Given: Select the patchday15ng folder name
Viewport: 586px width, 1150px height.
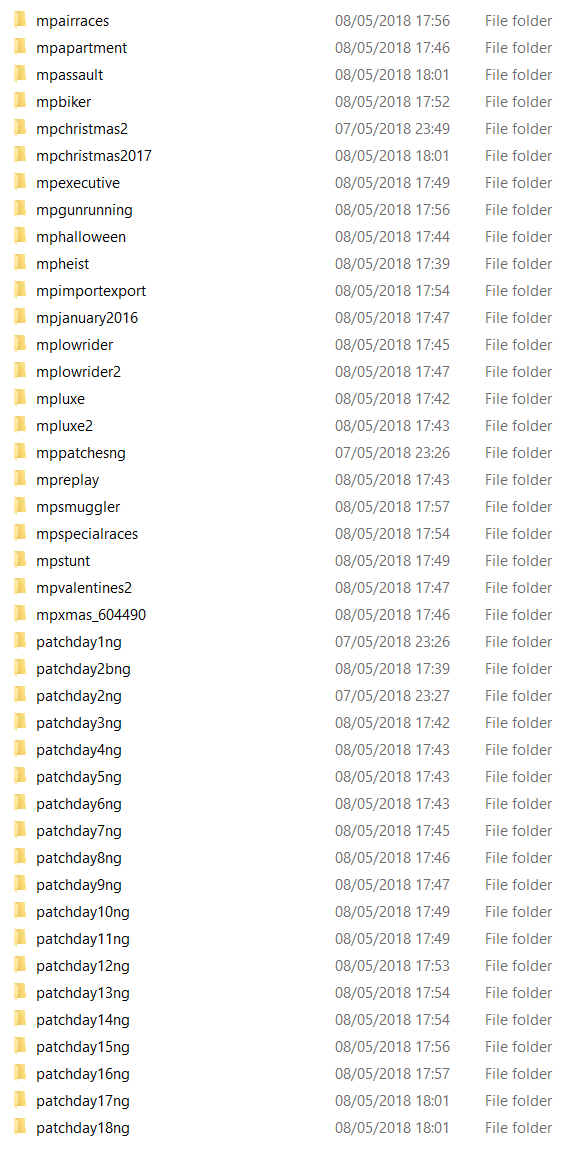Looking at the screenshot, I should pos(83,1047).
